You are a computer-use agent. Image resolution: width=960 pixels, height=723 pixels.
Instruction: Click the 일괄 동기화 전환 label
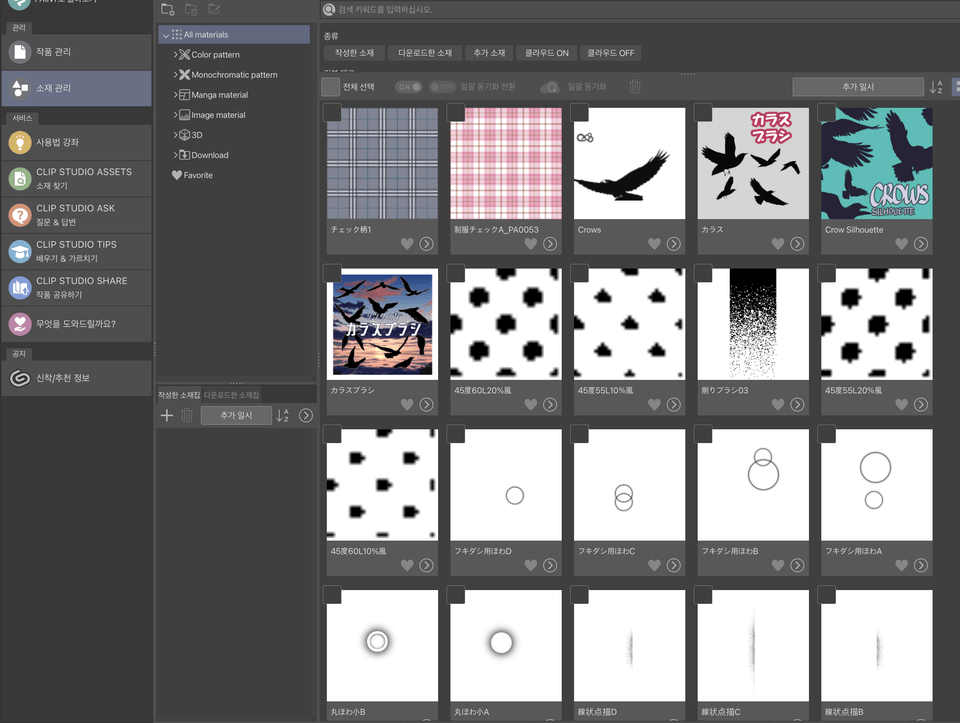[488, 87]
